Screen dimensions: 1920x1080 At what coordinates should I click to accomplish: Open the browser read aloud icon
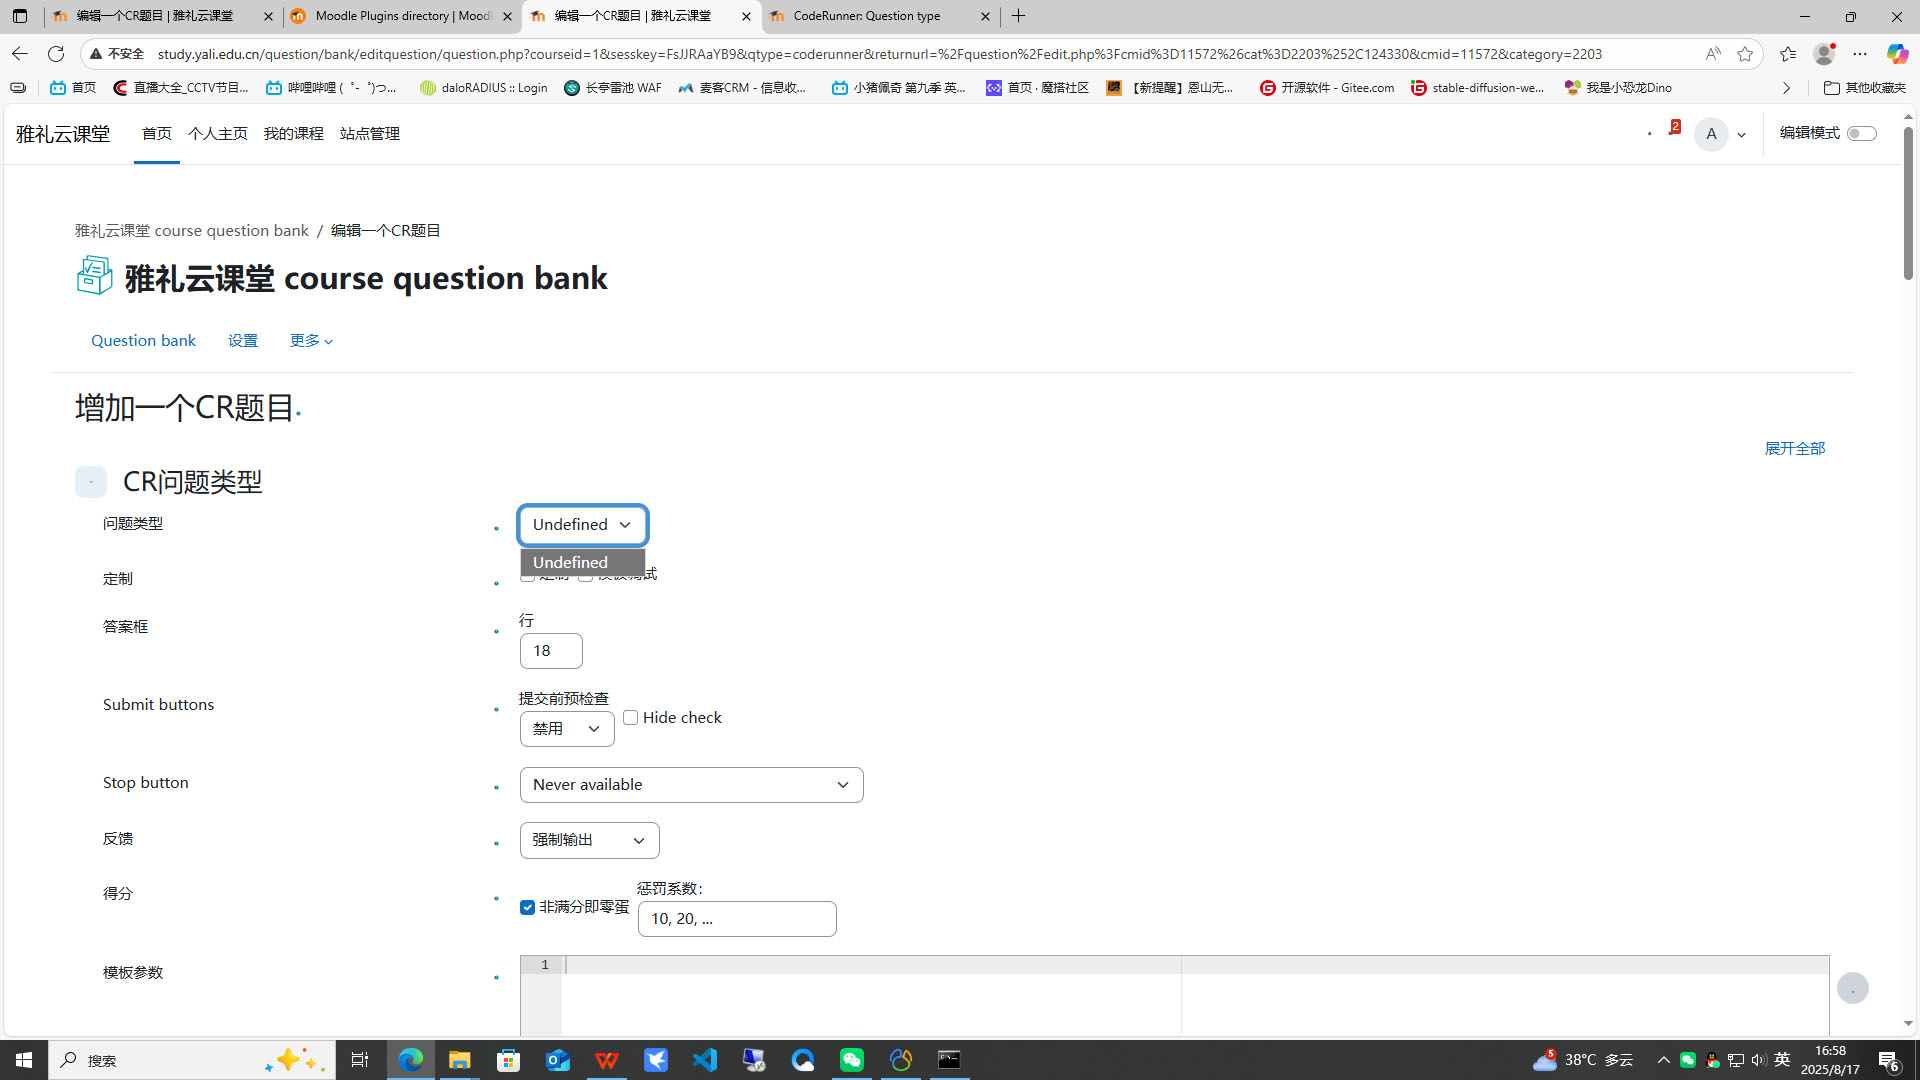click(1713, 54)
